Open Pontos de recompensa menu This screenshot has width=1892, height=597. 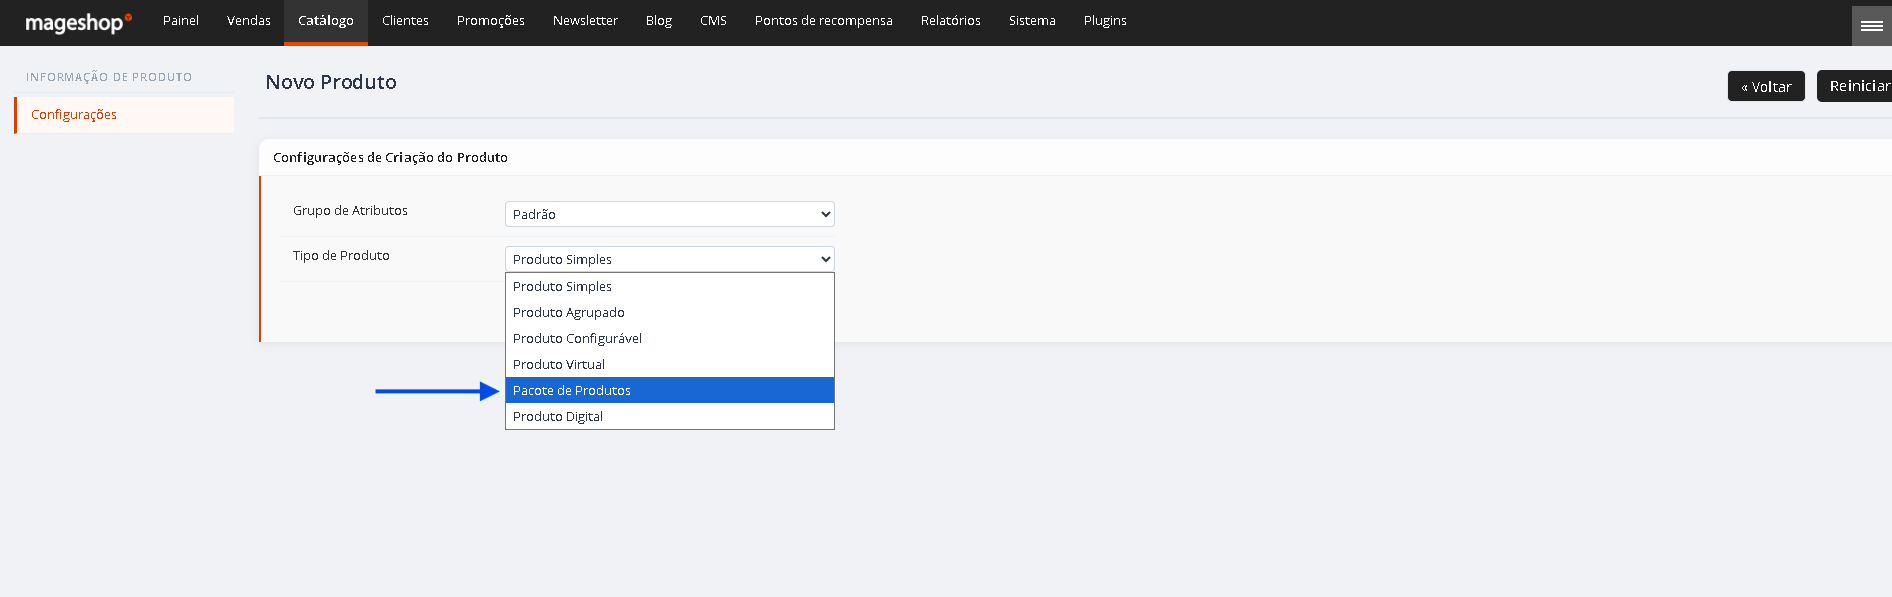coord(824,21)
